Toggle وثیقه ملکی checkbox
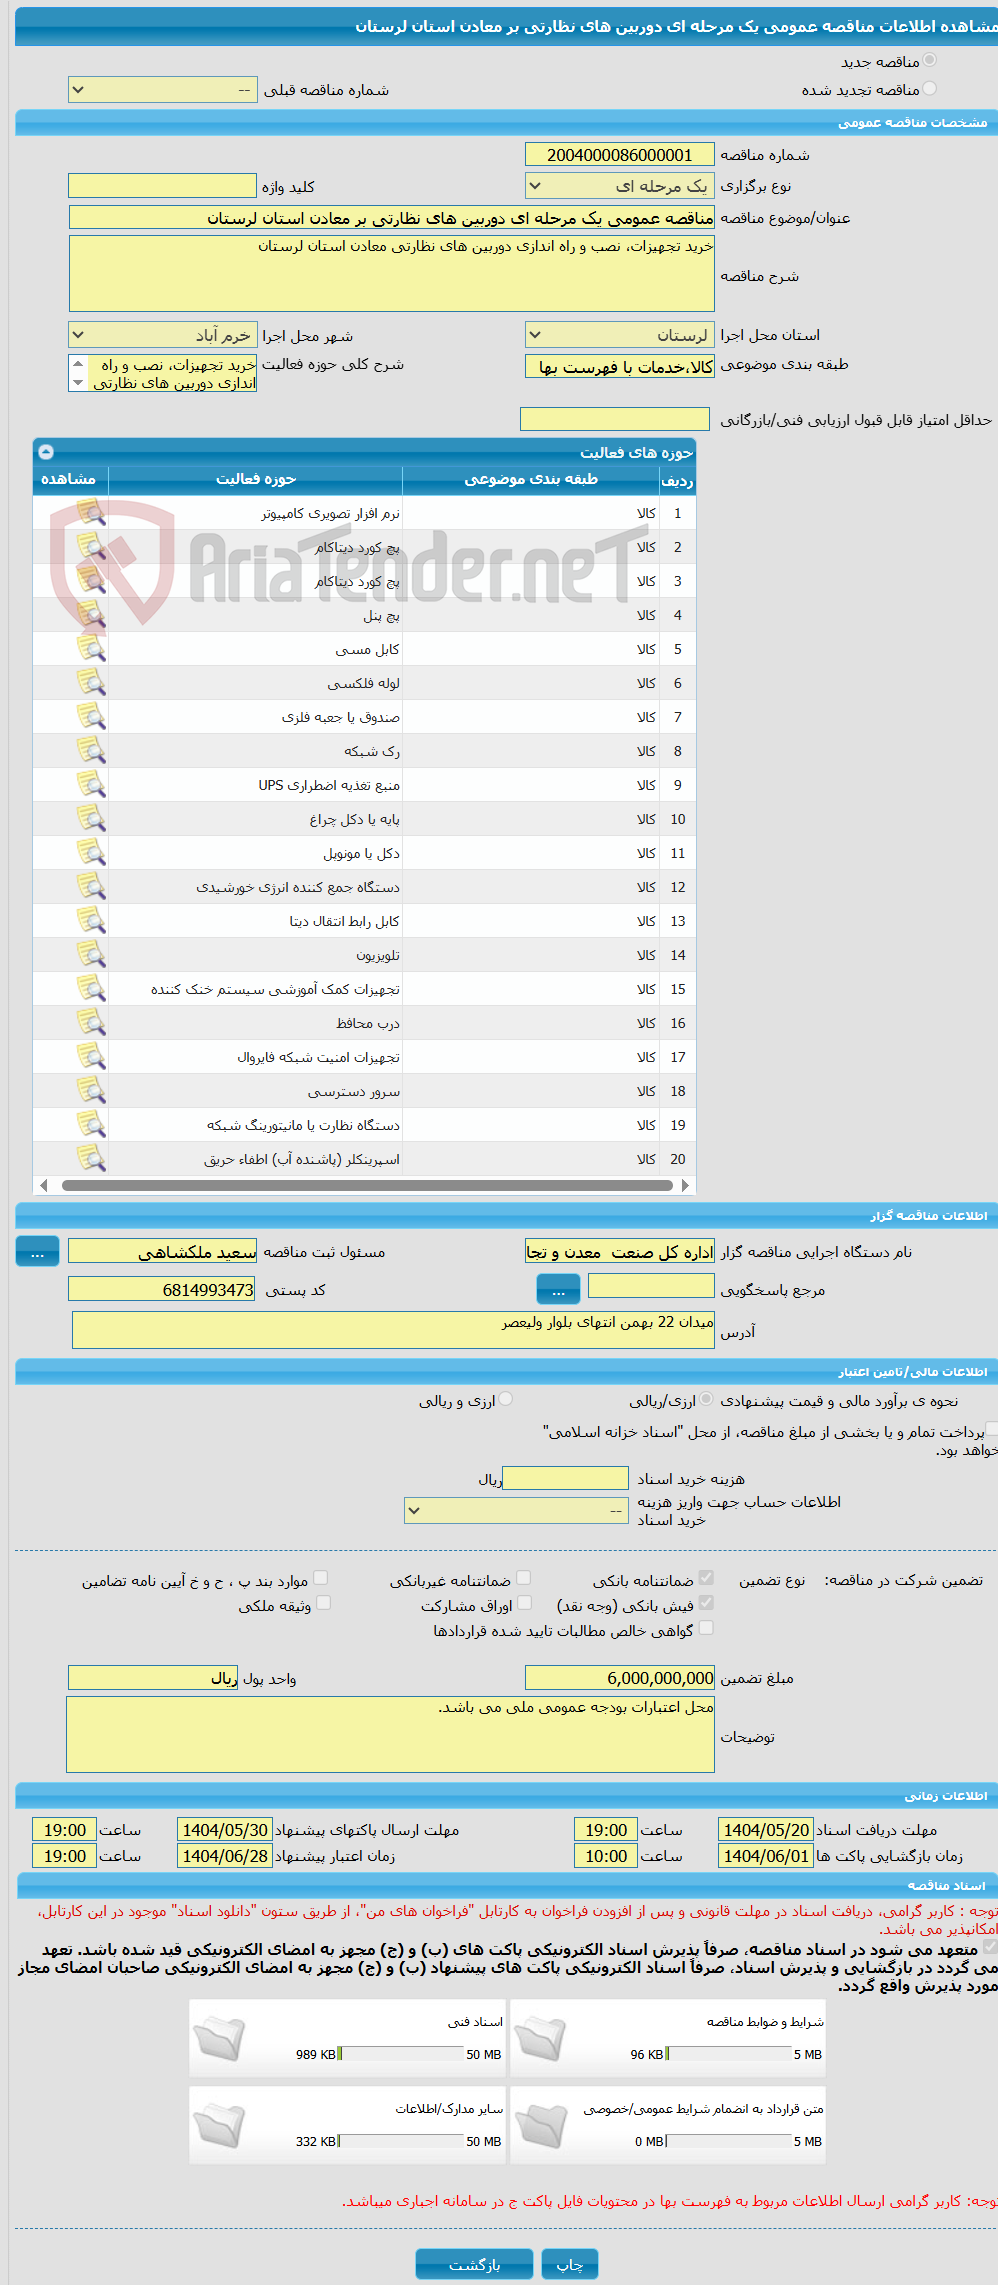 pos(323,1603)
